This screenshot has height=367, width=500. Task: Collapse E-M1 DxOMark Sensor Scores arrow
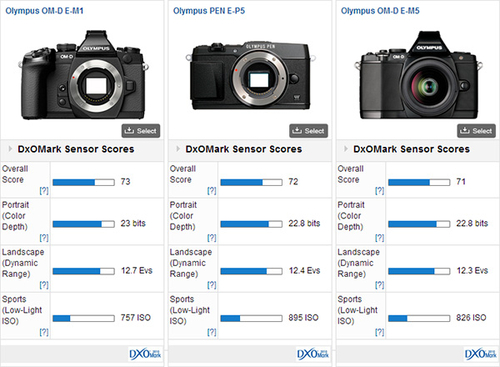point(10,149)
